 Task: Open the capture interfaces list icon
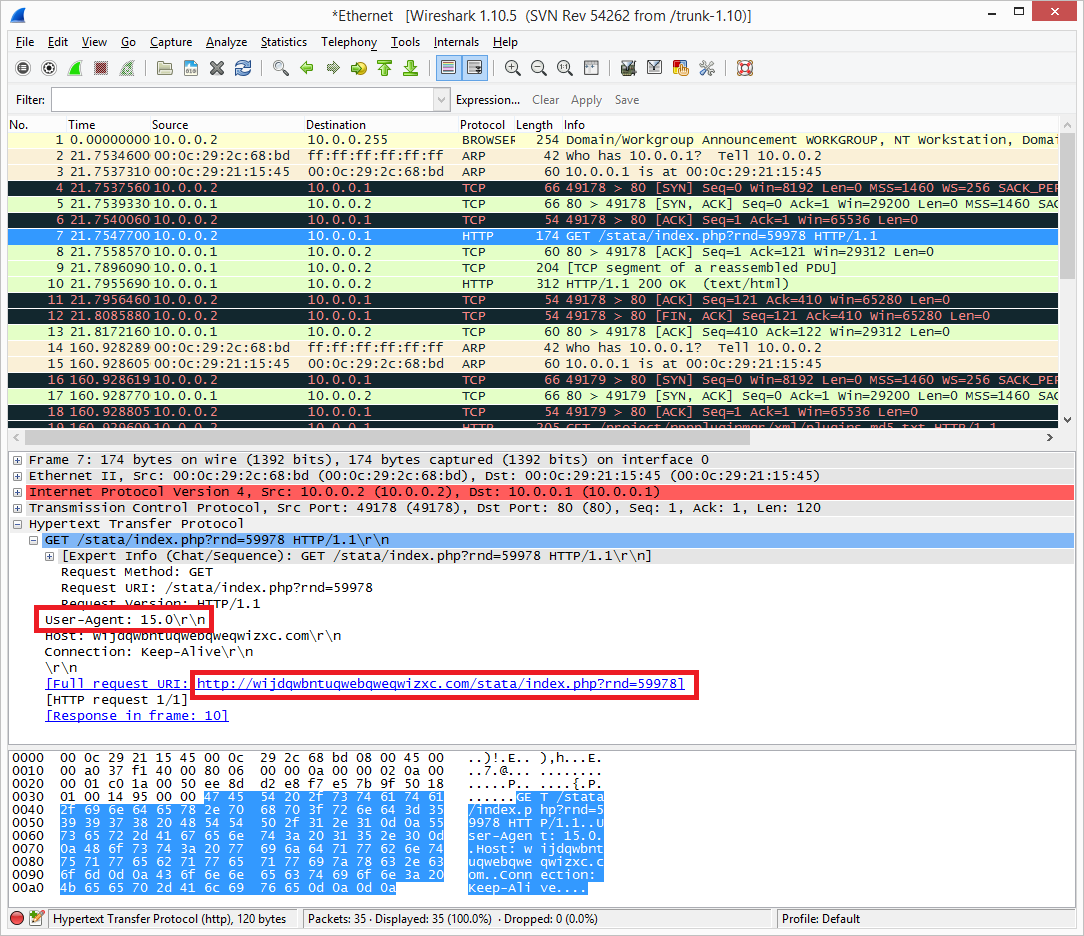click(23, 68)
